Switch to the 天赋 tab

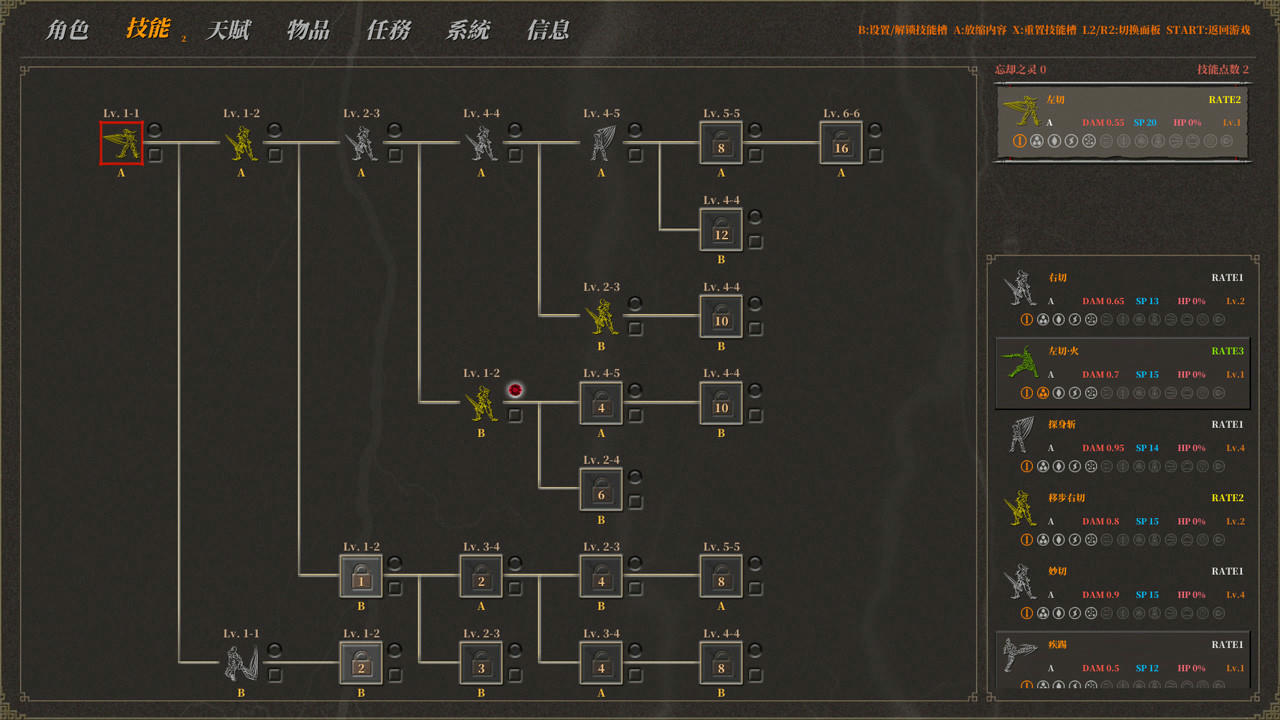click(228, 30)
